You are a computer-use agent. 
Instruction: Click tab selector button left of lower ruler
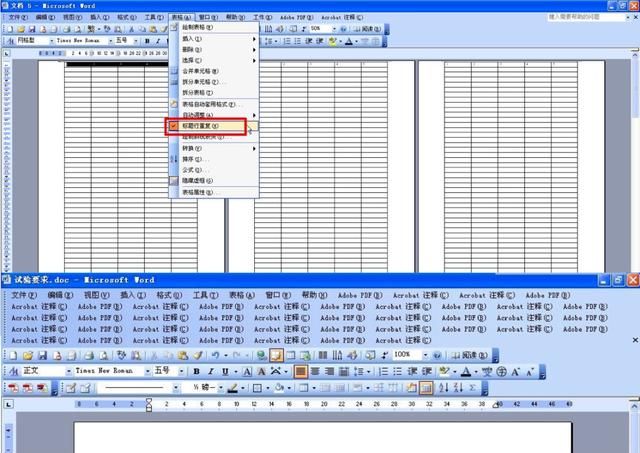coord(9,404)
